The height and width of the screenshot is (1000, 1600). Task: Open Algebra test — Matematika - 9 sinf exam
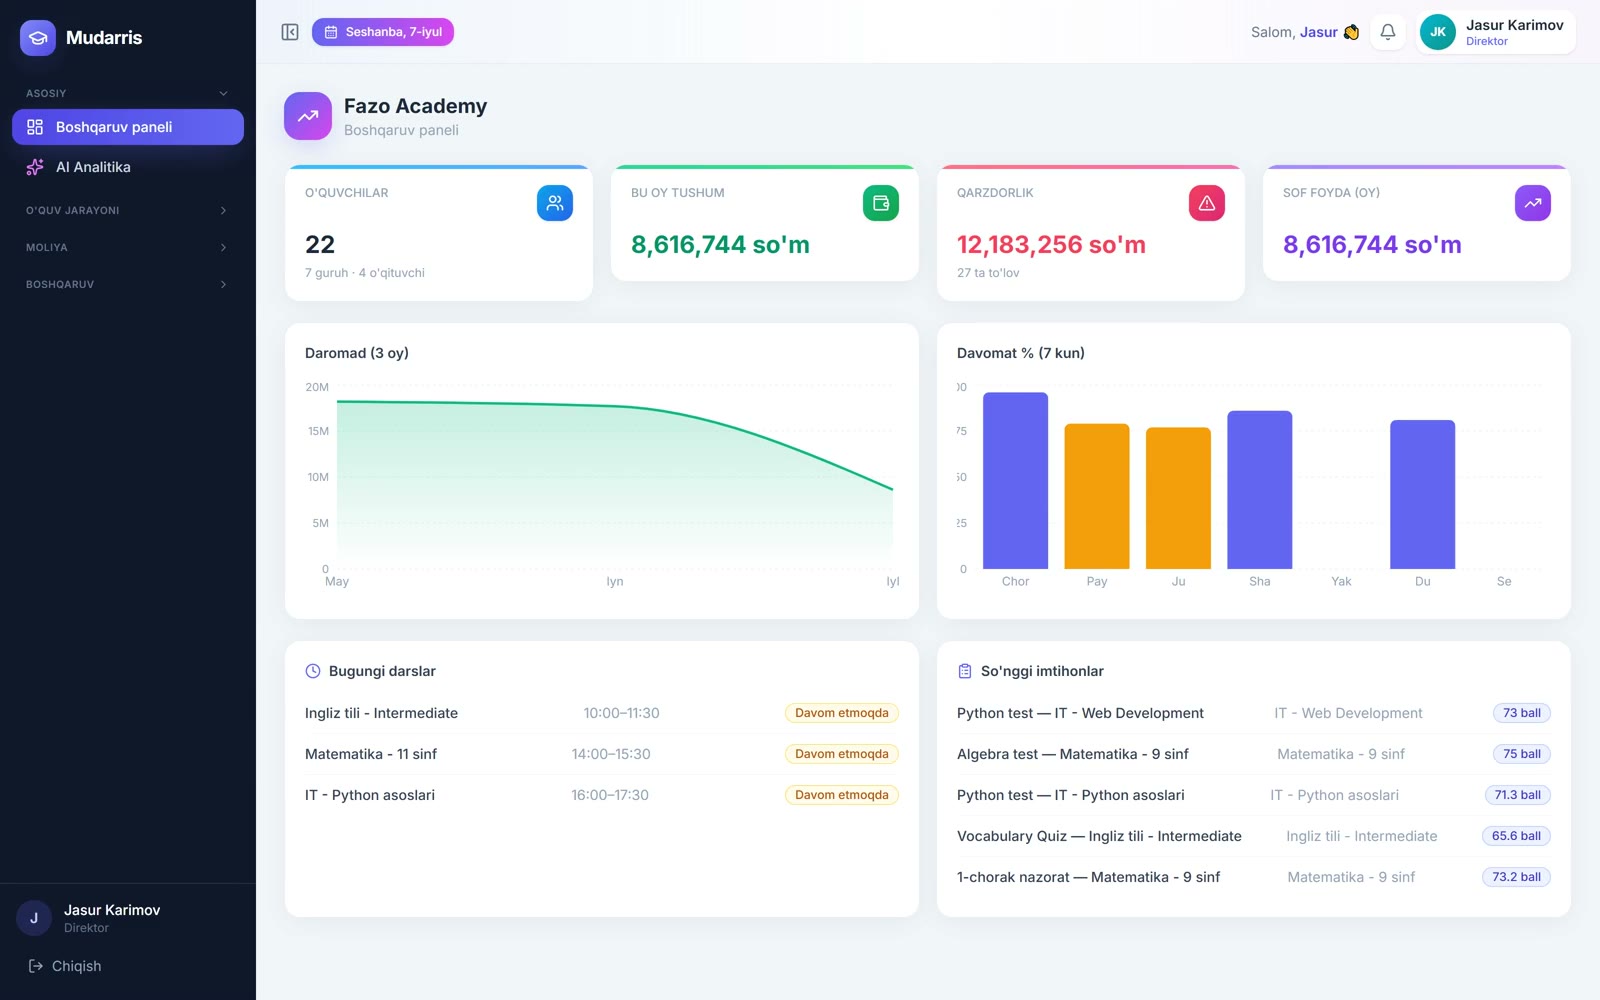(x=1254, y=754)
